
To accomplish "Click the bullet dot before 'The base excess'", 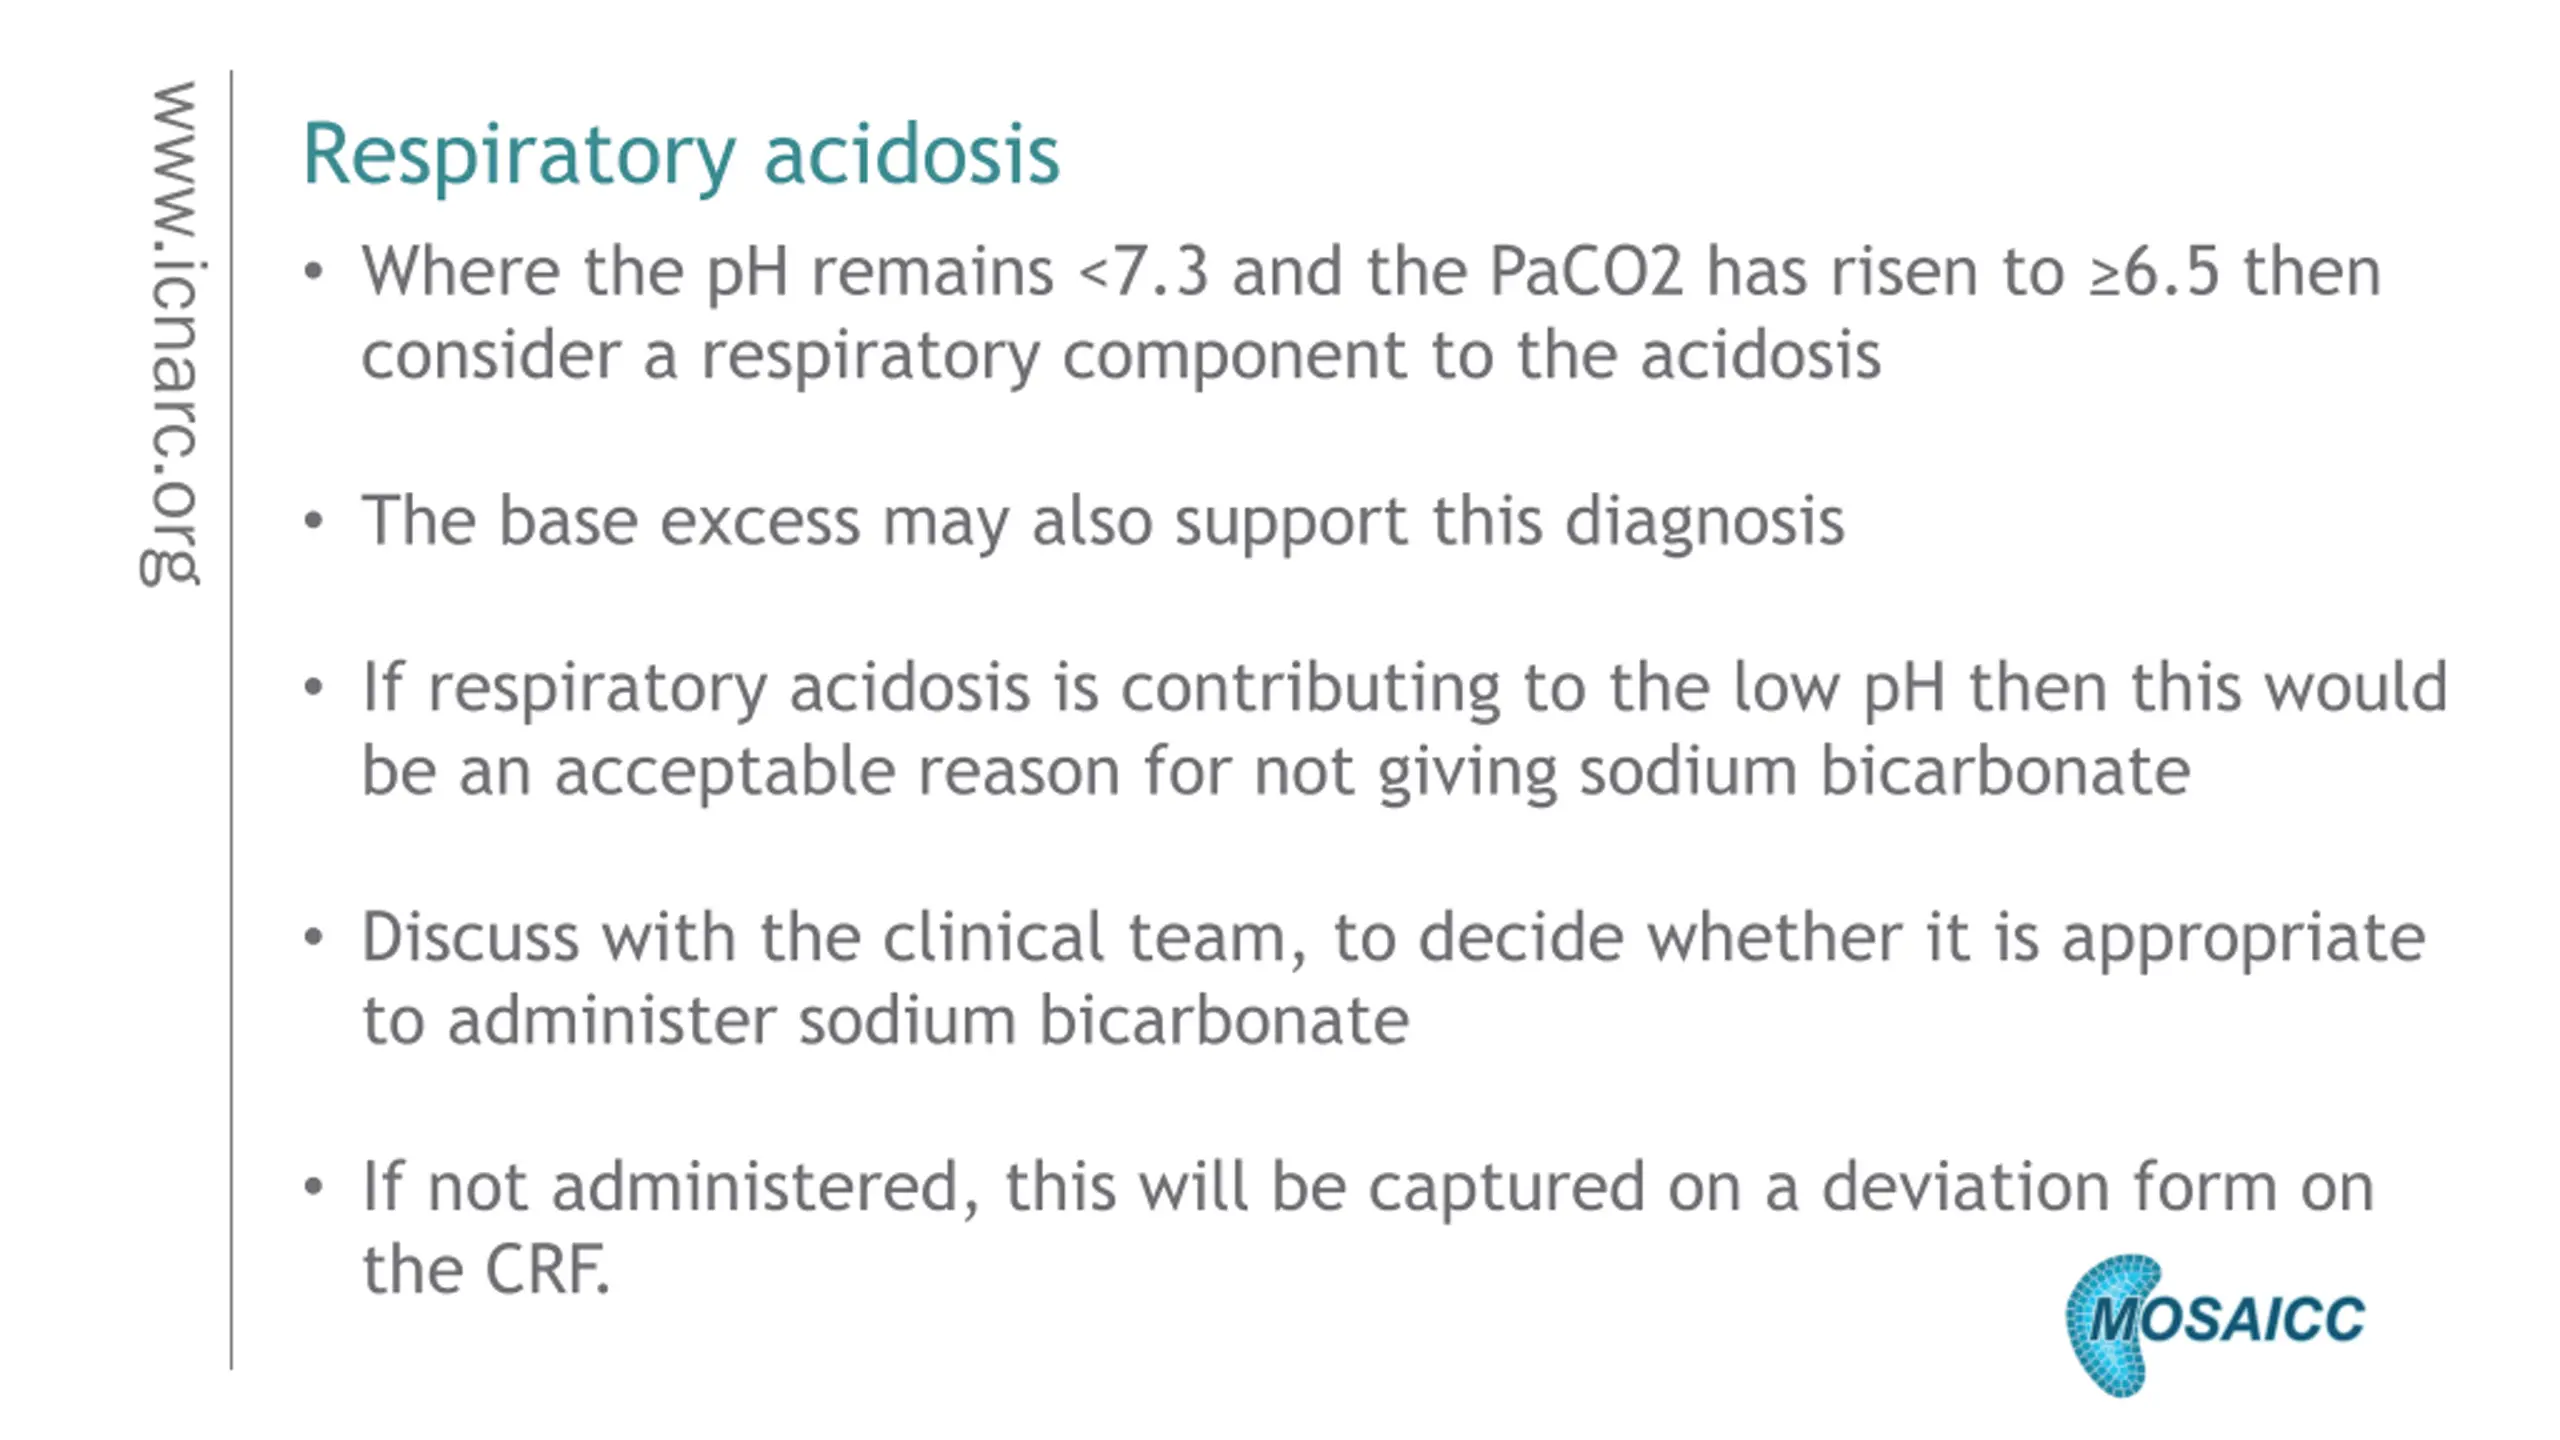I will point(314,521).
